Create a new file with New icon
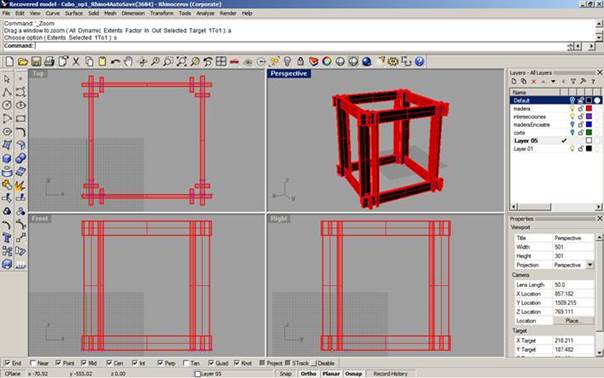The width and height of the screenshot is (604, 378). point(9,62)
